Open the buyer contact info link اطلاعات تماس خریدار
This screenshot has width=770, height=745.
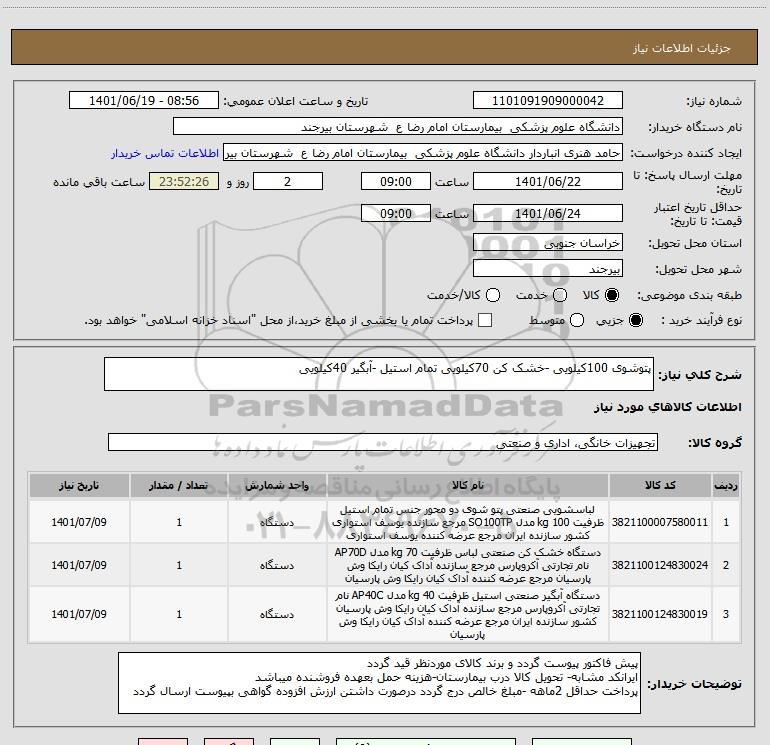(x=165, y=153)
